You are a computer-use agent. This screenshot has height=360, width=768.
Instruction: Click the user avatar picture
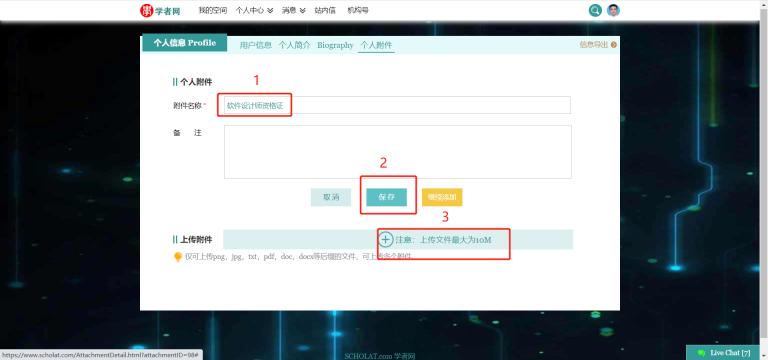coord(613,10)
